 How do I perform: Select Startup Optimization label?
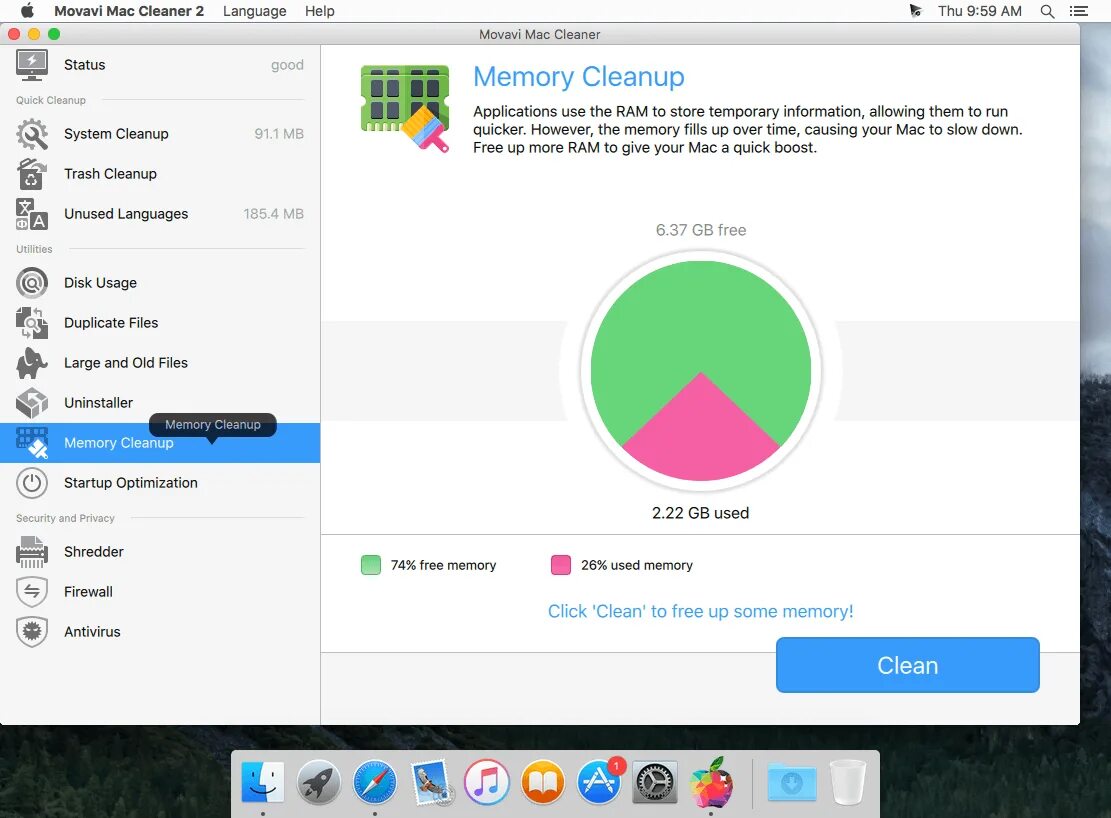[131, 483]
